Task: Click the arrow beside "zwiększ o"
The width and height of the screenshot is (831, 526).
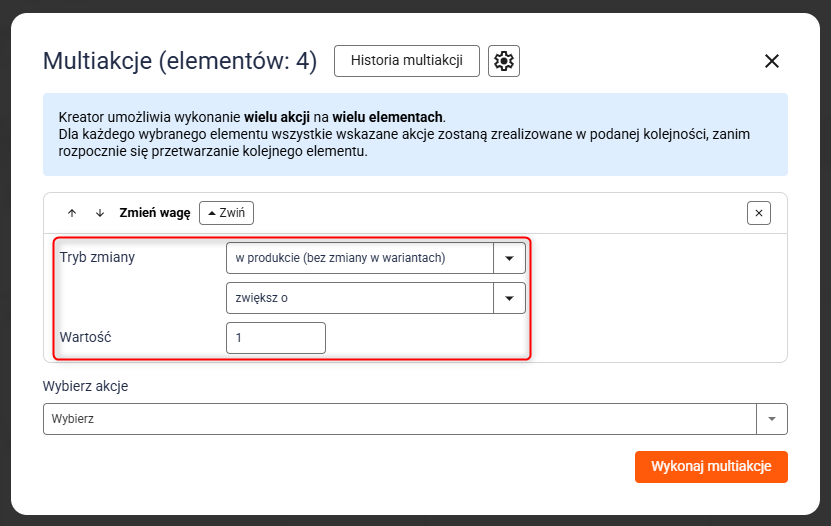Action: pyautogui.click(x=510, y=298)
